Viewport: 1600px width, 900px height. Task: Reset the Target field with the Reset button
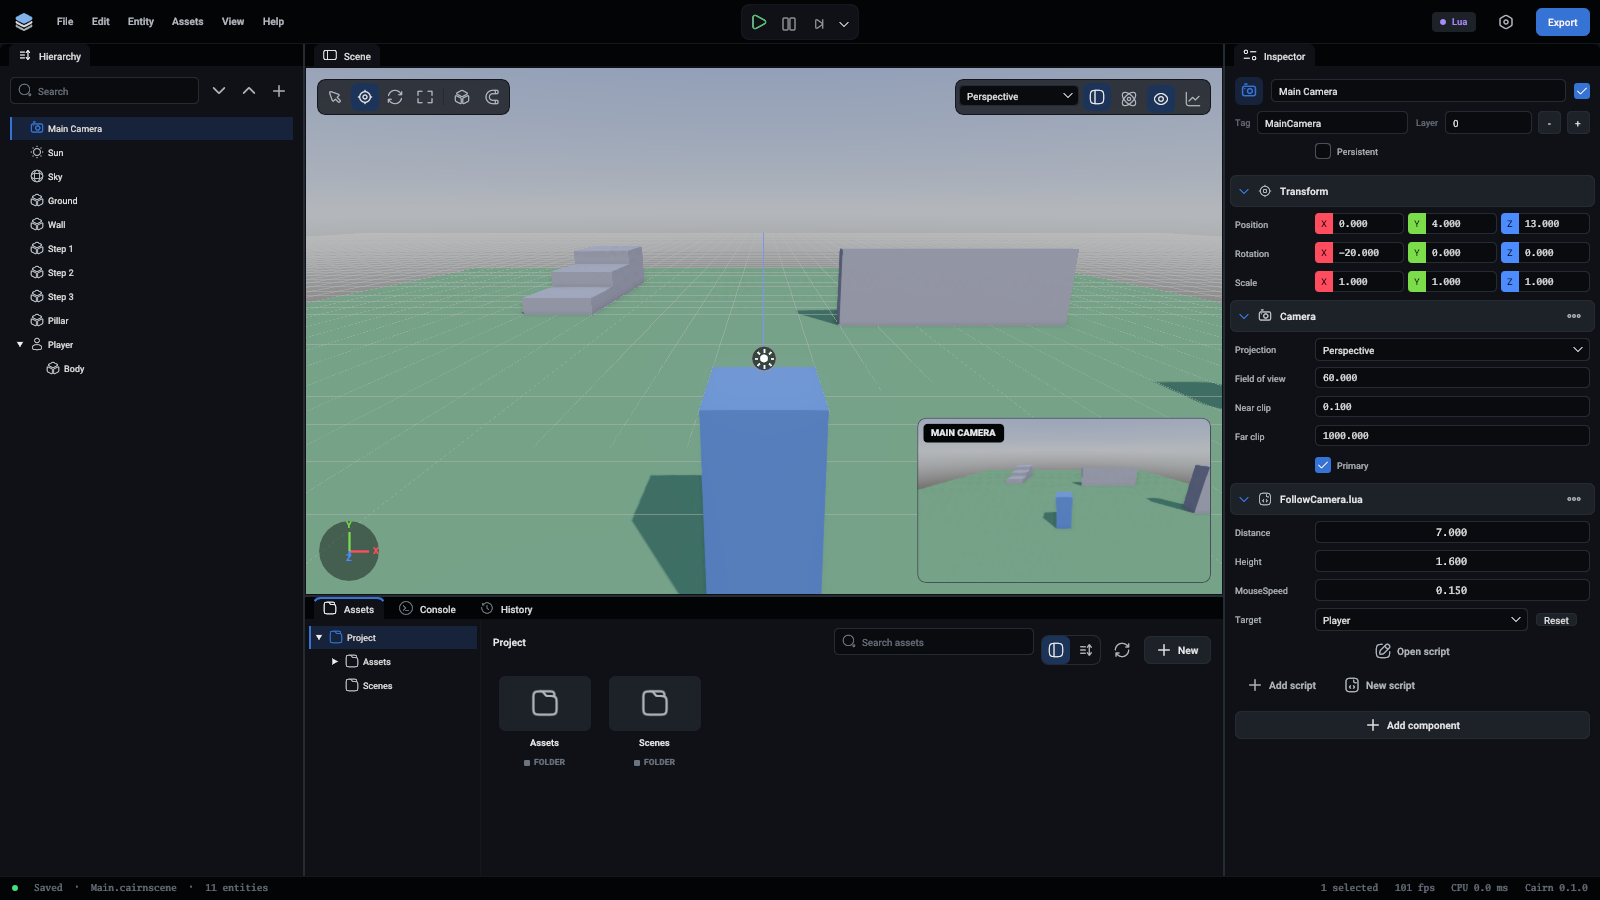click(1556, 620)
